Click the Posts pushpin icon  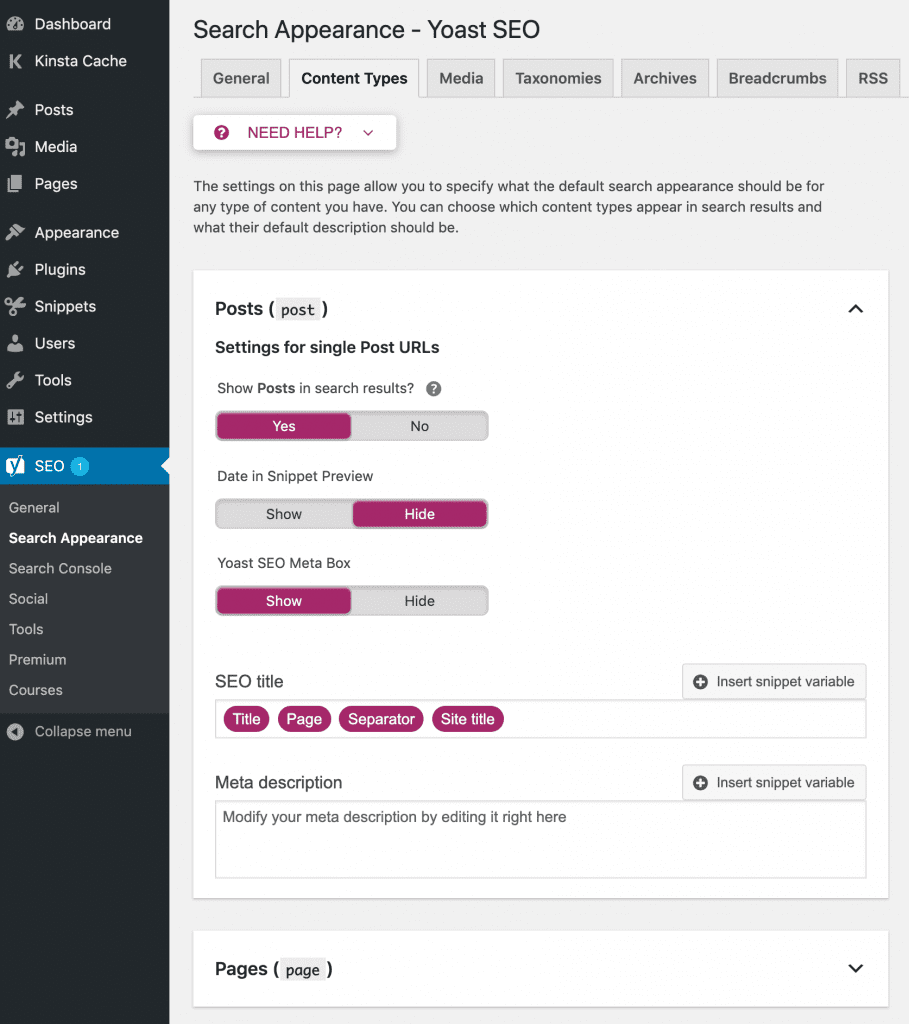coord(15,110)
